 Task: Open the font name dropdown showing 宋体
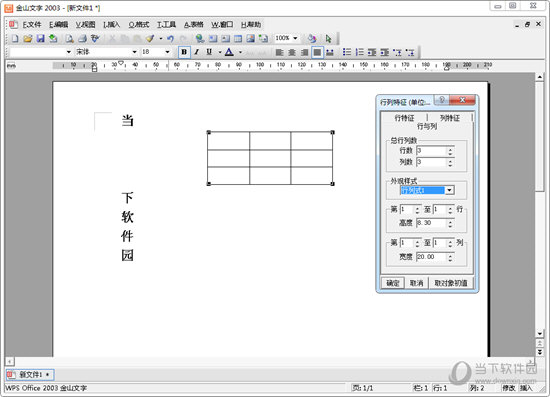134,52
